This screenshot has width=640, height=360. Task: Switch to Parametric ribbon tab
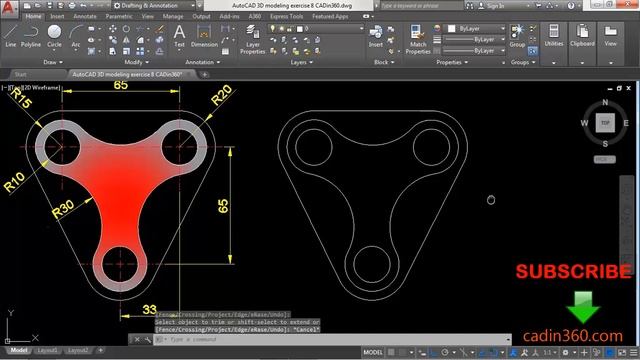click(119, 16)
